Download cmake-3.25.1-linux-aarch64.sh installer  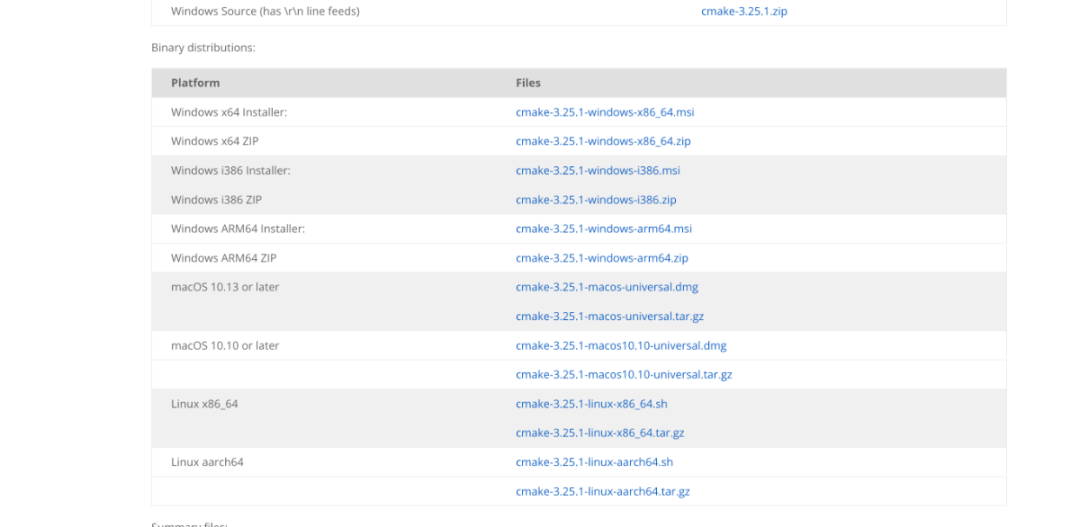[x=594, y=462]
